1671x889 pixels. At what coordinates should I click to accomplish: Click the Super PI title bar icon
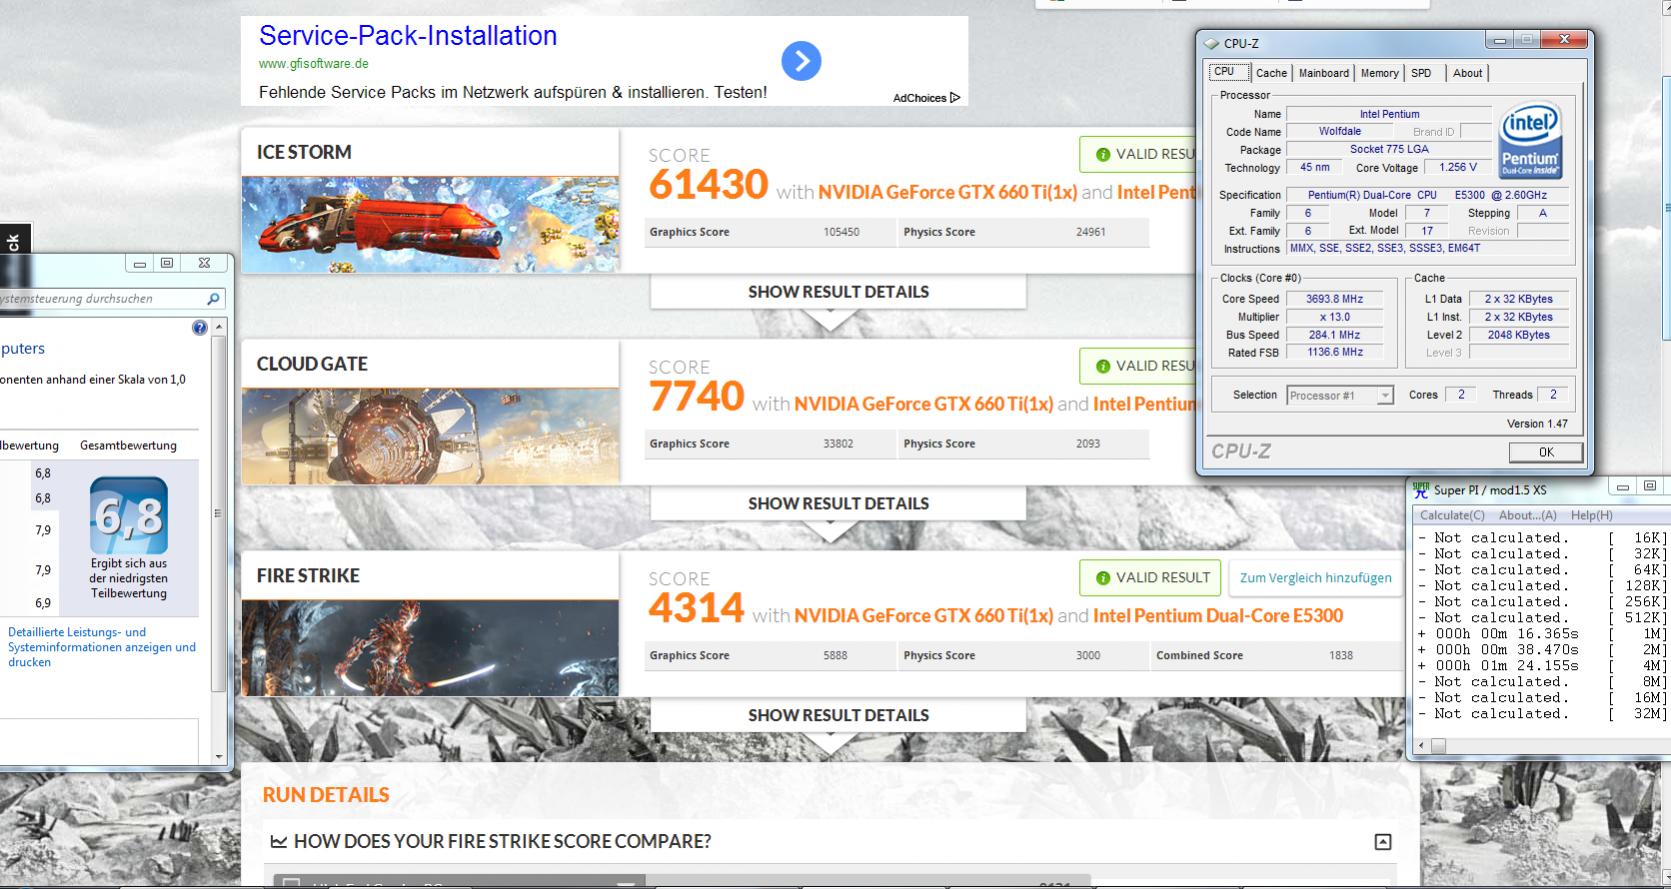(x=1421, y=489)
